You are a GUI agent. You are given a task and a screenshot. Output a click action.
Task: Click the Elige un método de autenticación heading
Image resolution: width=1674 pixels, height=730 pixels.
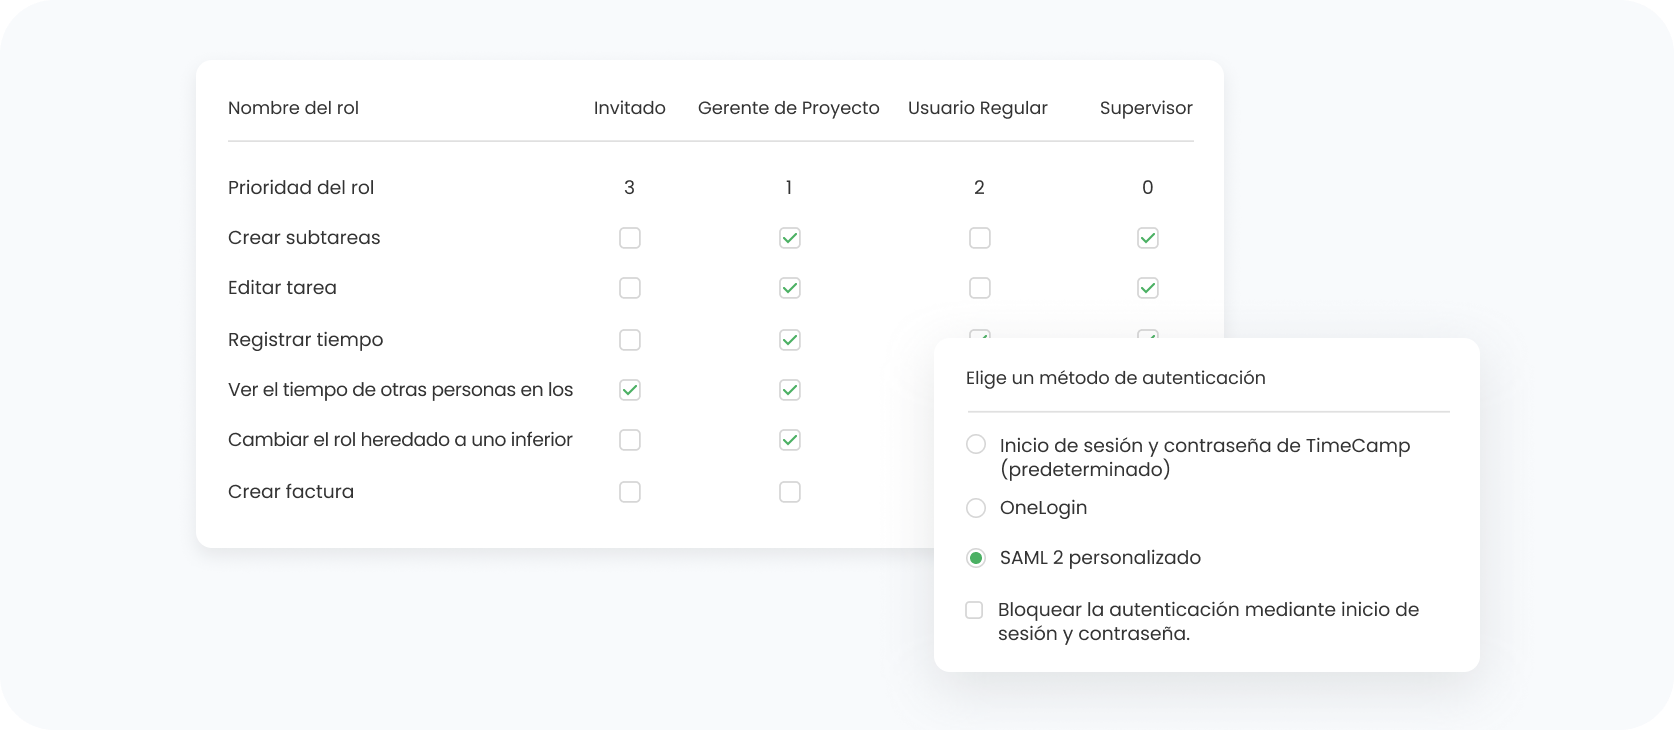1116,378
